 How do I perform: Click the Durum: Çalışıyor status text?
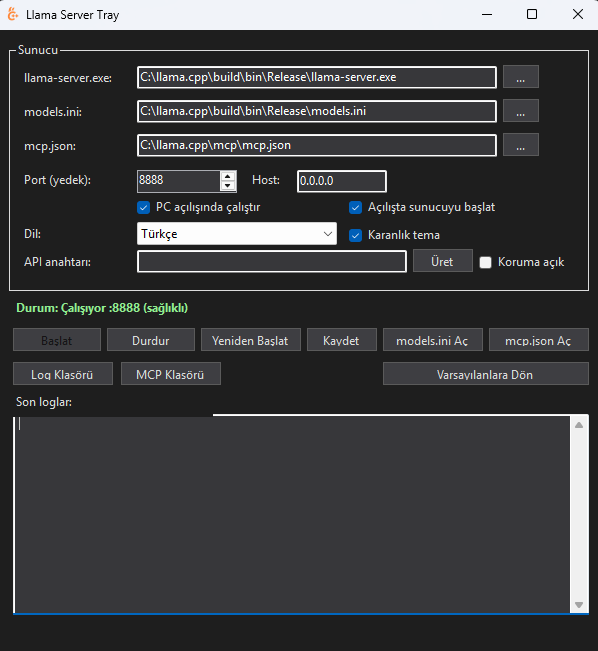click(x=102, y=308)
